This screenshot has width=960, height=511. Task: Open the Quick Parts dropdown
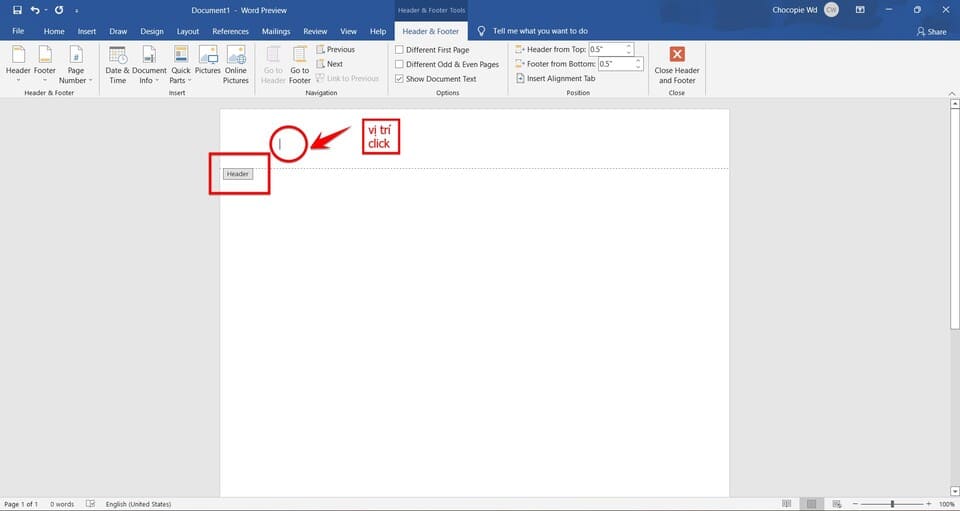click(180, 64)
